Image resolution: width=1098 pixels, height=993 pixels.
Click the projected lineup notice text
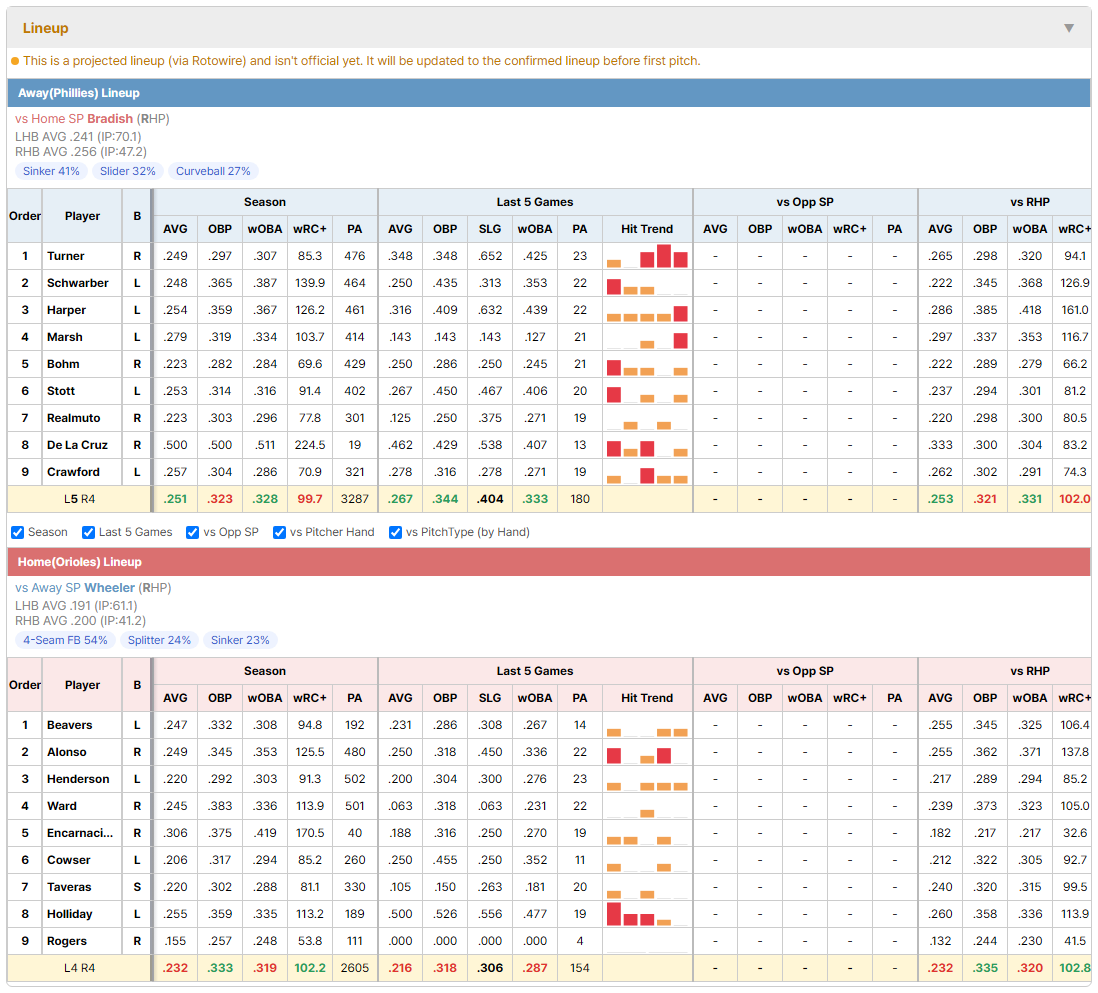pyautogui.click(x=361, y=61)
